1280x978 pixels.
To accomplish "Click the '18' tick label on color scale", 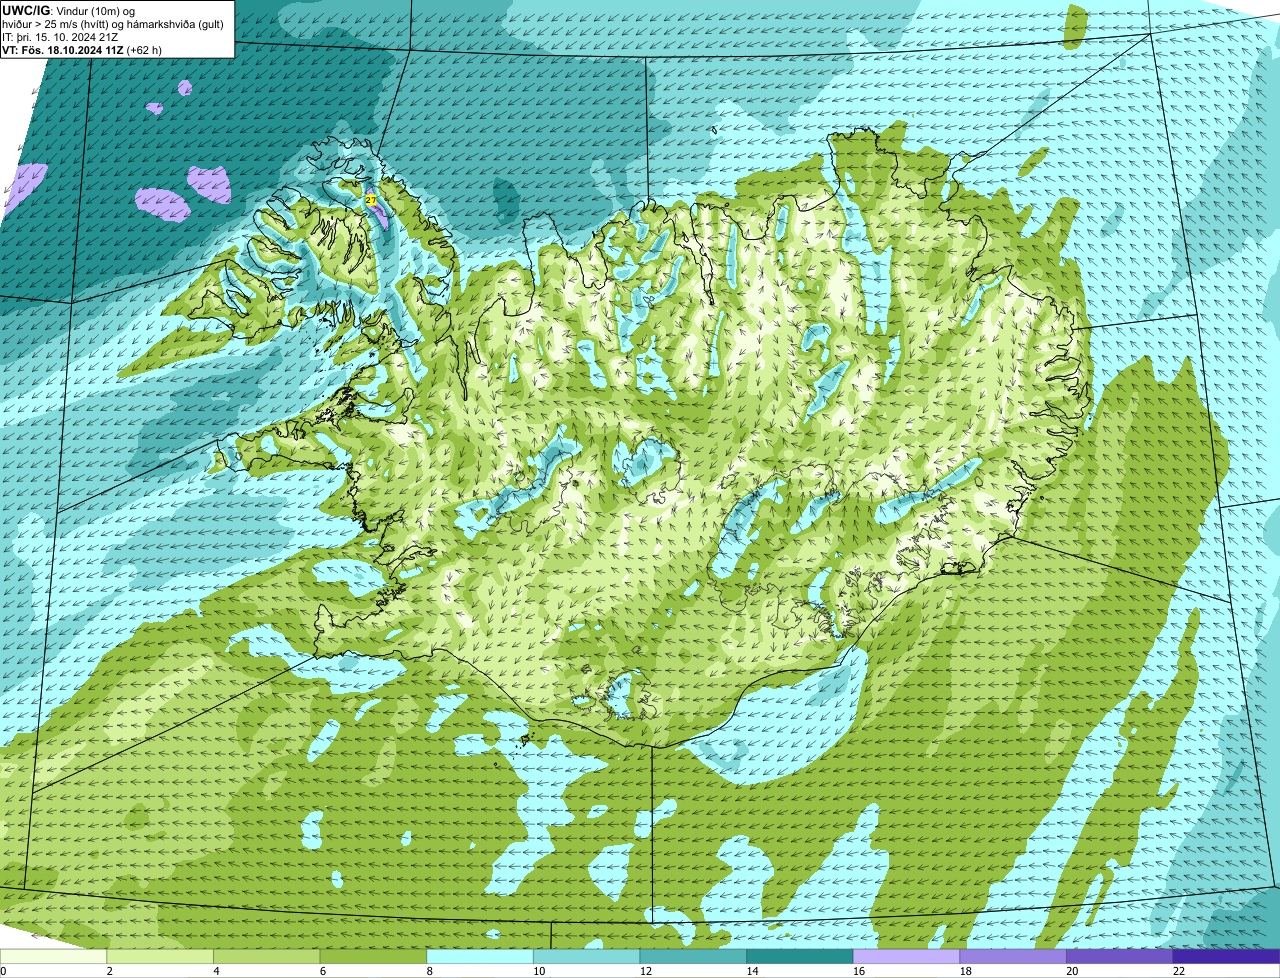I will tap(965, 971).
